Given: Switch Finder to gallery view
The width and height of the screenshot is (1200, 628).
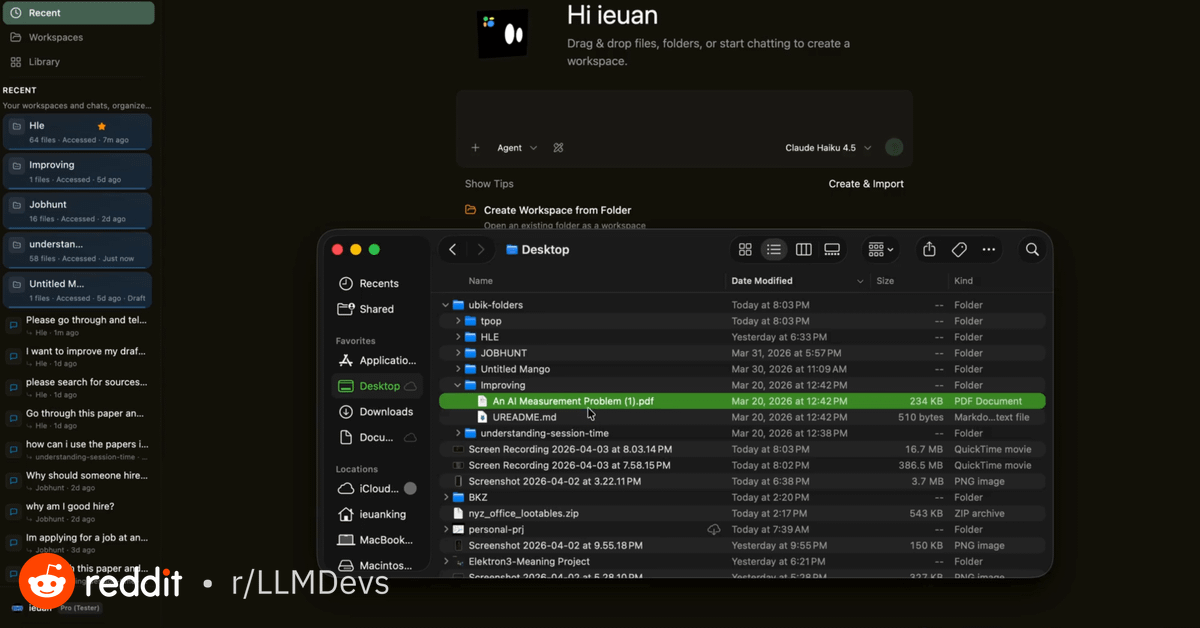Looking at the screenshot, I should tap(831, 249).
